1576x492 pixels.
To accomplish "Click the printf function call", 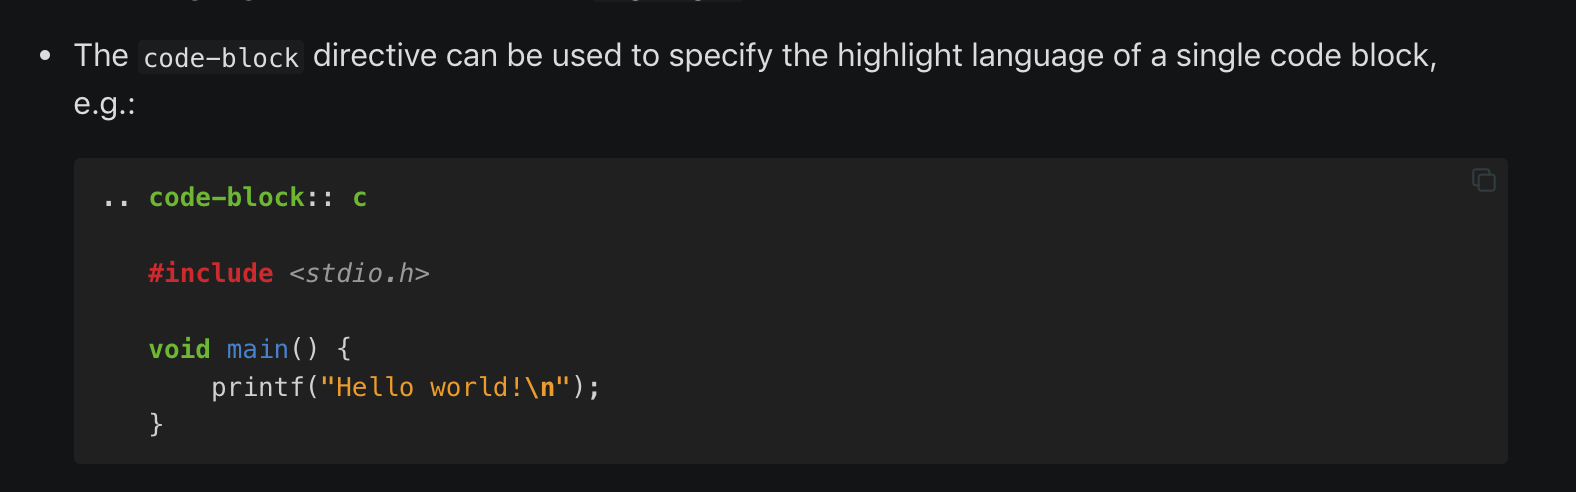I will [x=257, y=387].
